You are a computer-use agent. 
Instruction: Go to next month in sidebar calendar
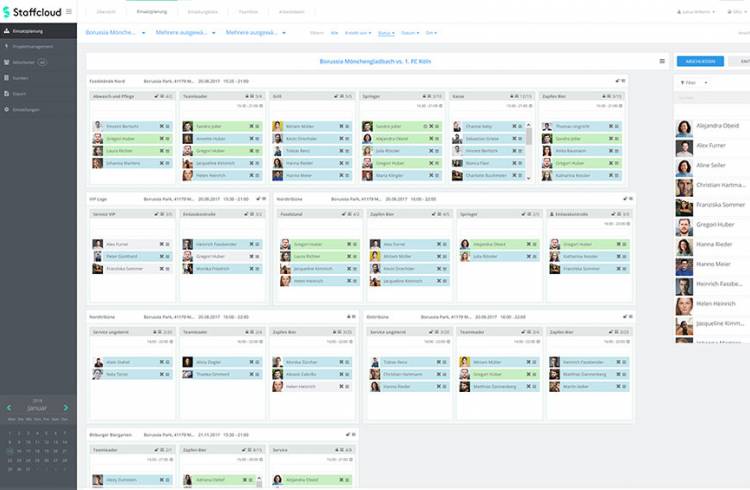point(66,408)
